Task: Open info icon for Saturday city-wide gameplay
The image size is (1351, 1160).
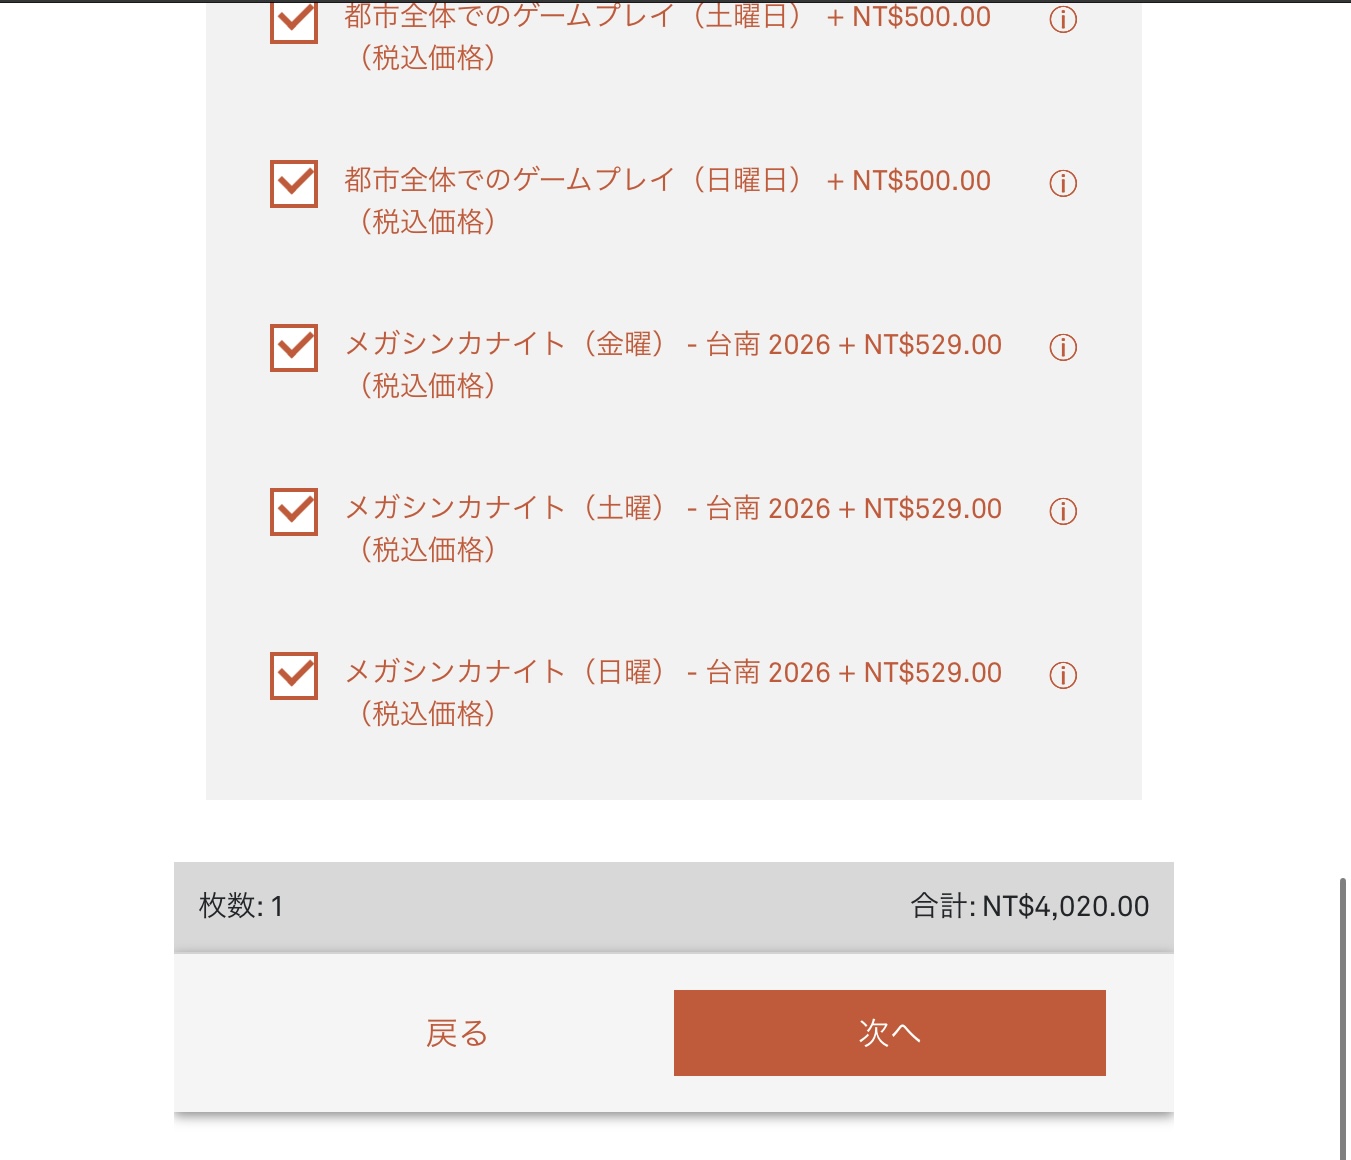Action: click(1063, 19)
